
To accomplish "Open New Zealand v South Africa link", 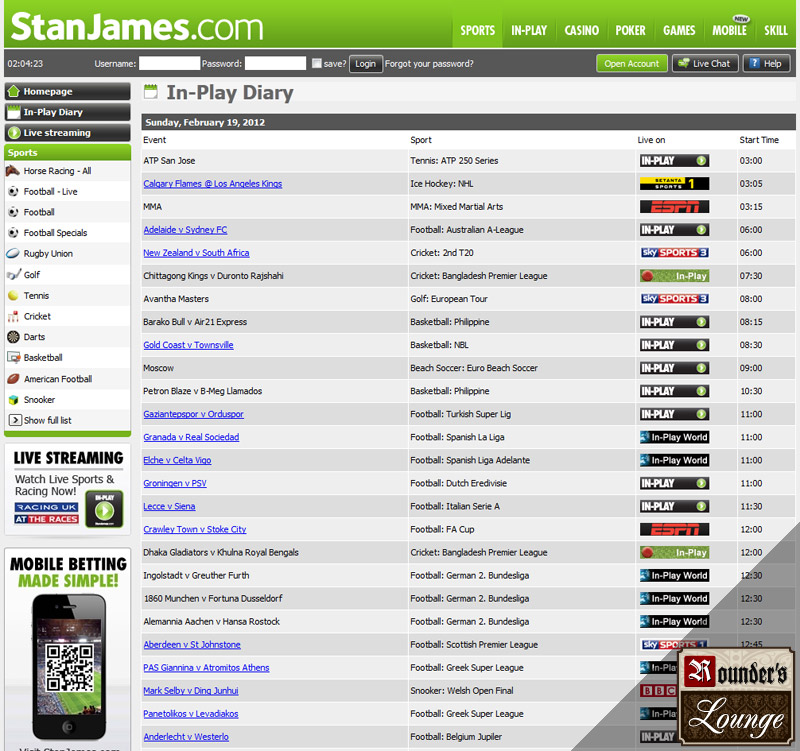I will [x=196, y=253].
